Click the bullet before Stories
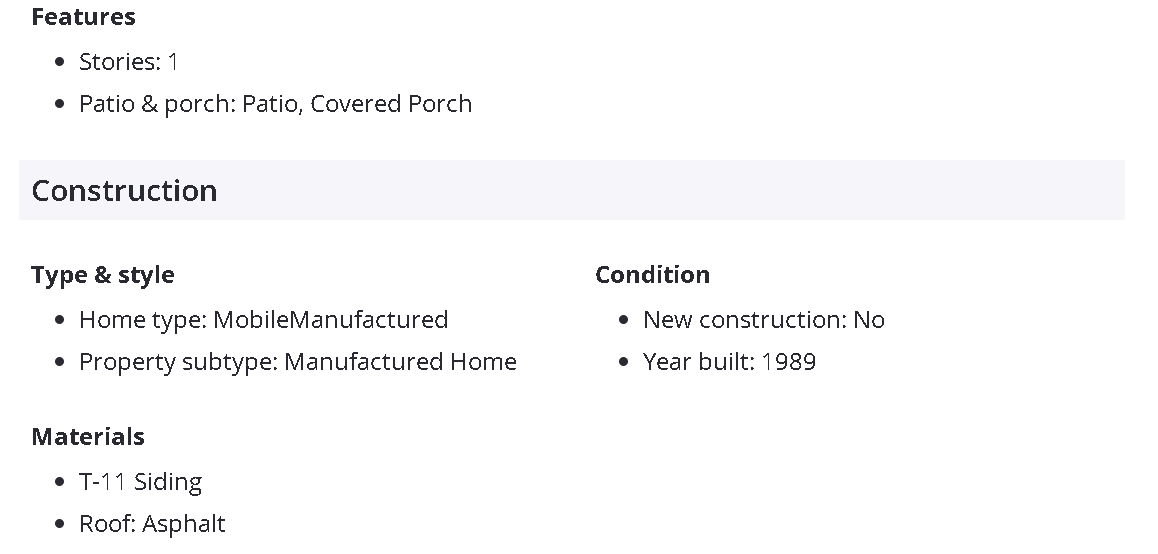 tap(61, 63)
